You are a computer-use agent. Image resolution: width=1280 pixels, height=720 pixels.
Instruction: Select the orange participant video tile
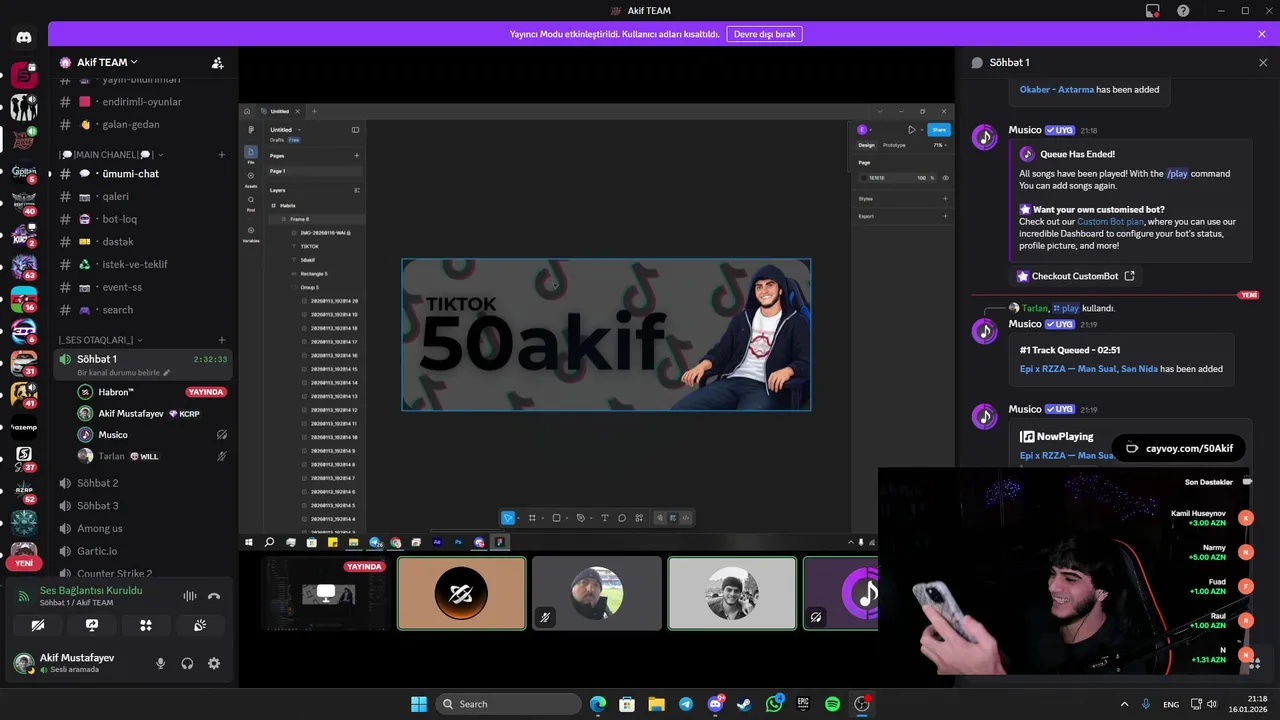(x=461, y=594)
